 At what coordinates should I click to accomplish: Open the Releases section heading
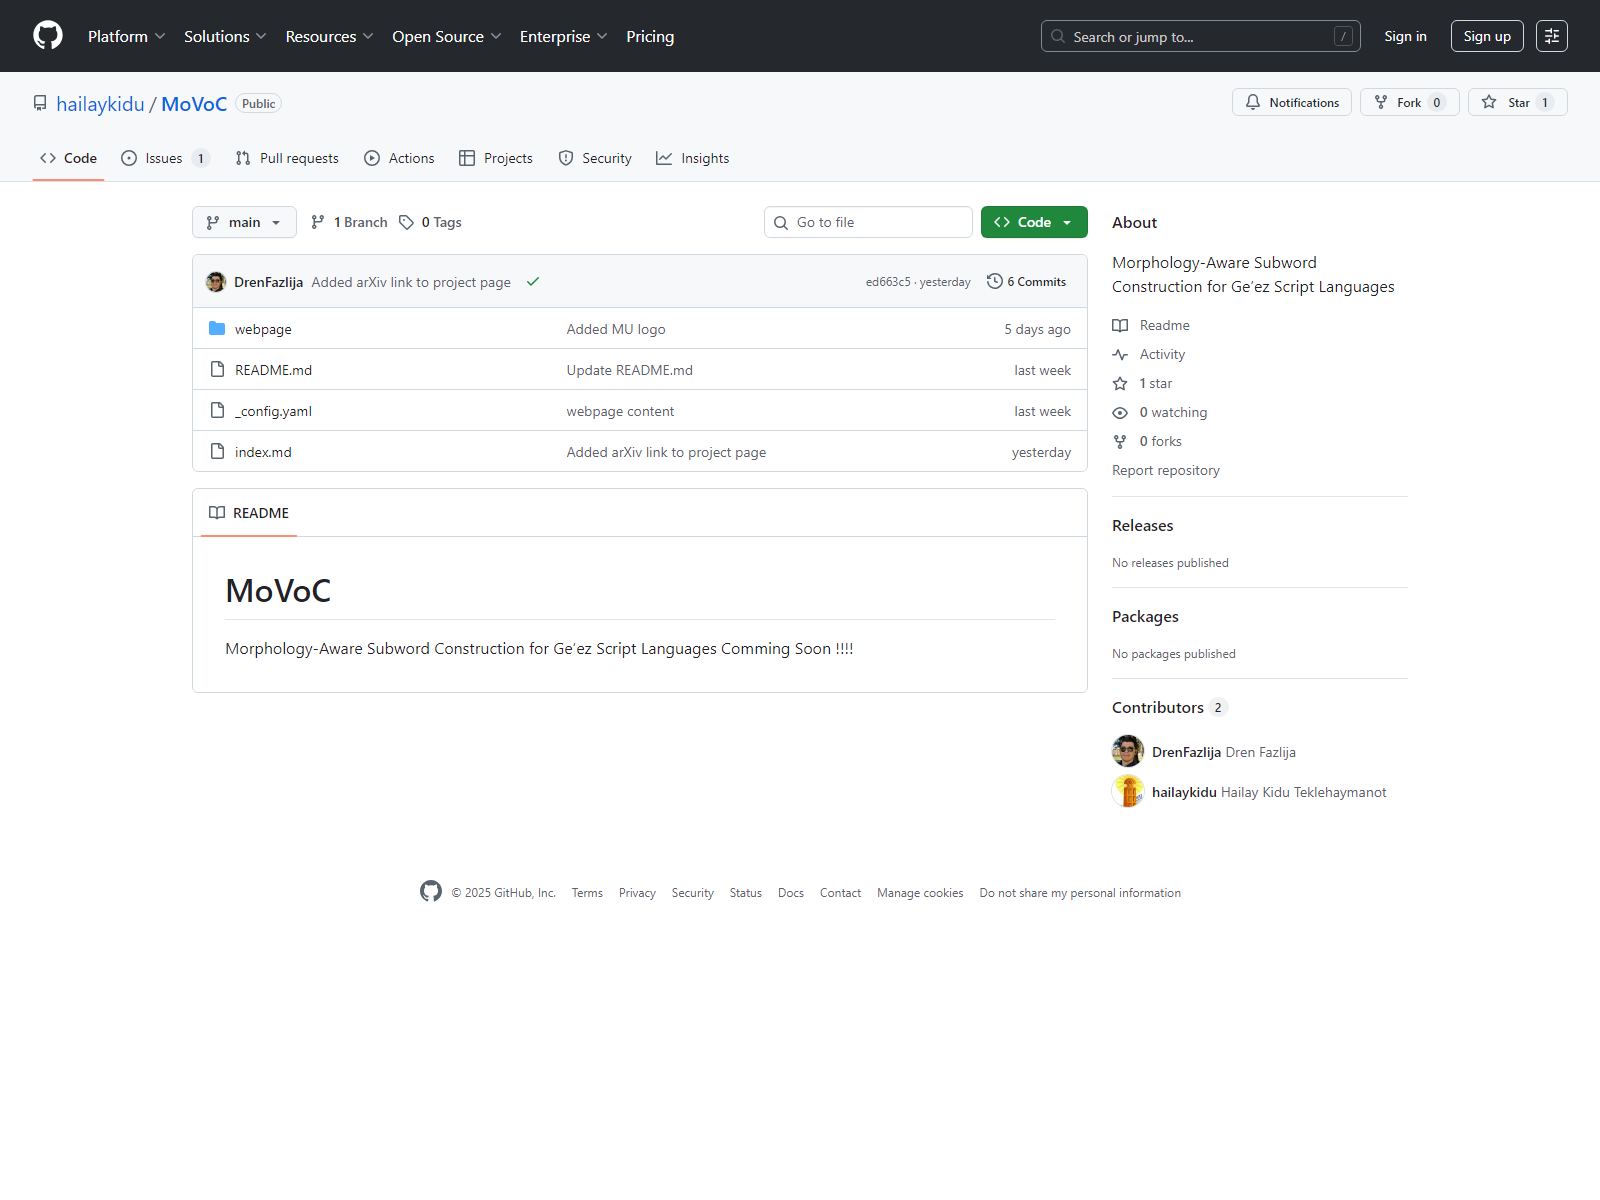(x=1143, y=525)
